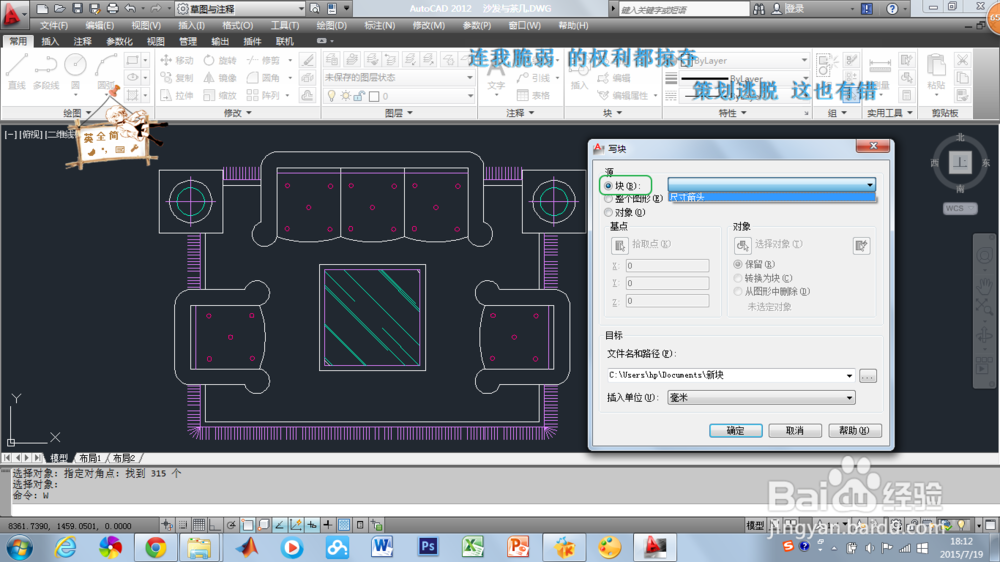Select the Move (移动) tool
The image size is (1000, 562).
coord(177,60)
